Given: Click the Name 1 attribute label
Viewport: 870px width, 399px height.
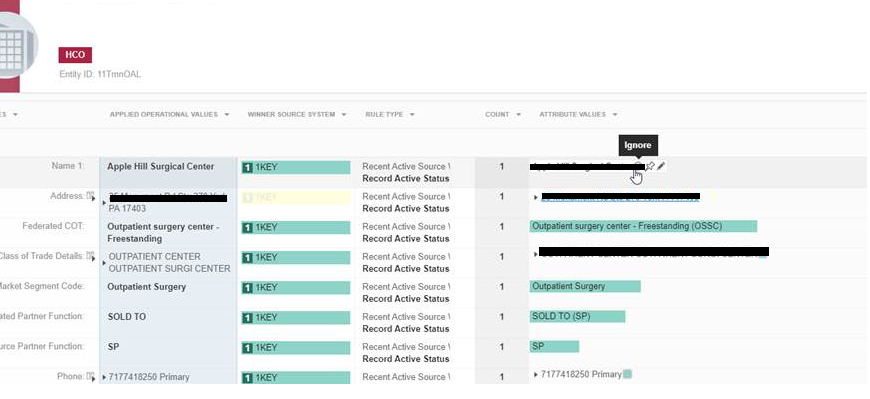Looking at the screenshot, I should [68, 166].
